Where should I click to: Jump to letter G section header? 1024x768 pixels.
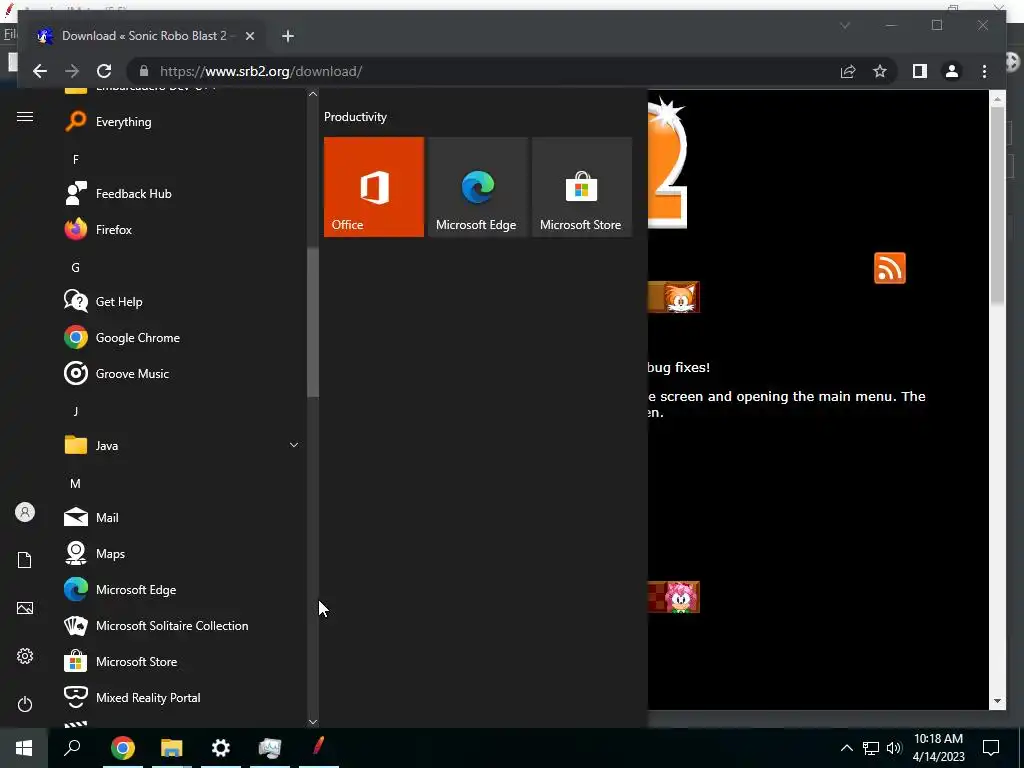point(76,268)
